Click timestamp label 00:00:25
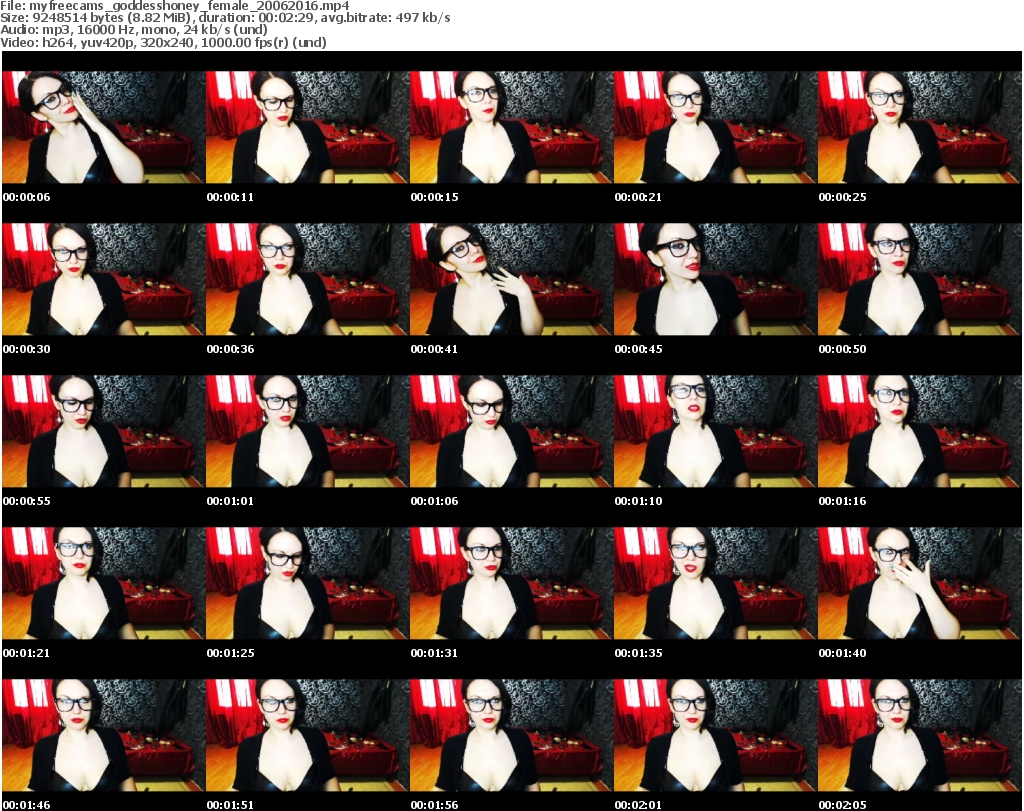1024x811 pixels. point(842,197)
